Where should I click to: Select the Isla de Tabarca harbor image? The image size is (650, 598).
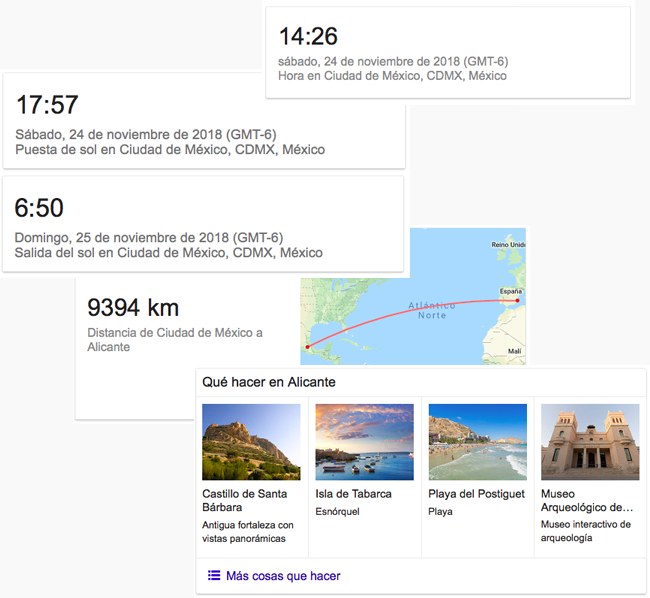coord(364,442)
